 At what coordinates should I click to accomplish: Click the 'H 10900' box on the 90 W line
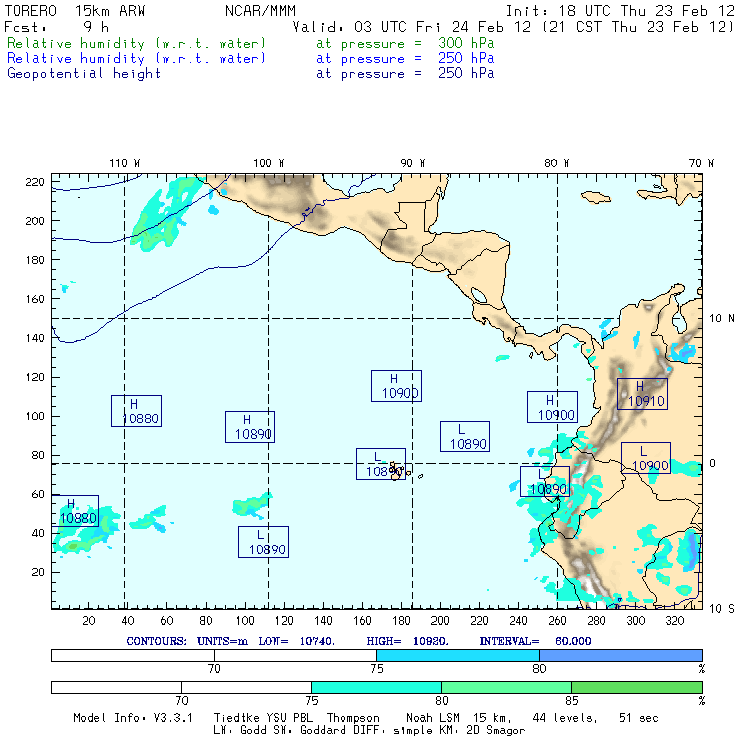(396, 386)
